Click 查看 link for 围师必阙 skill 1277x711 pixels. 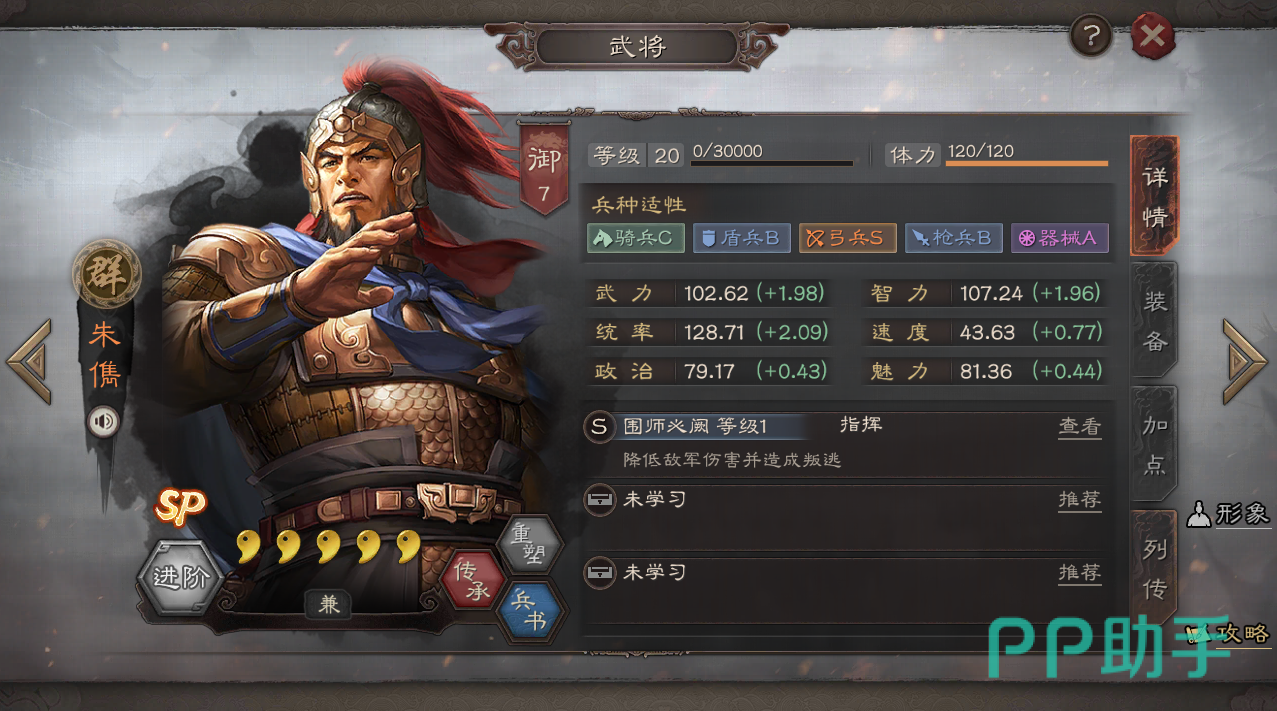[x=1080, y=427]
